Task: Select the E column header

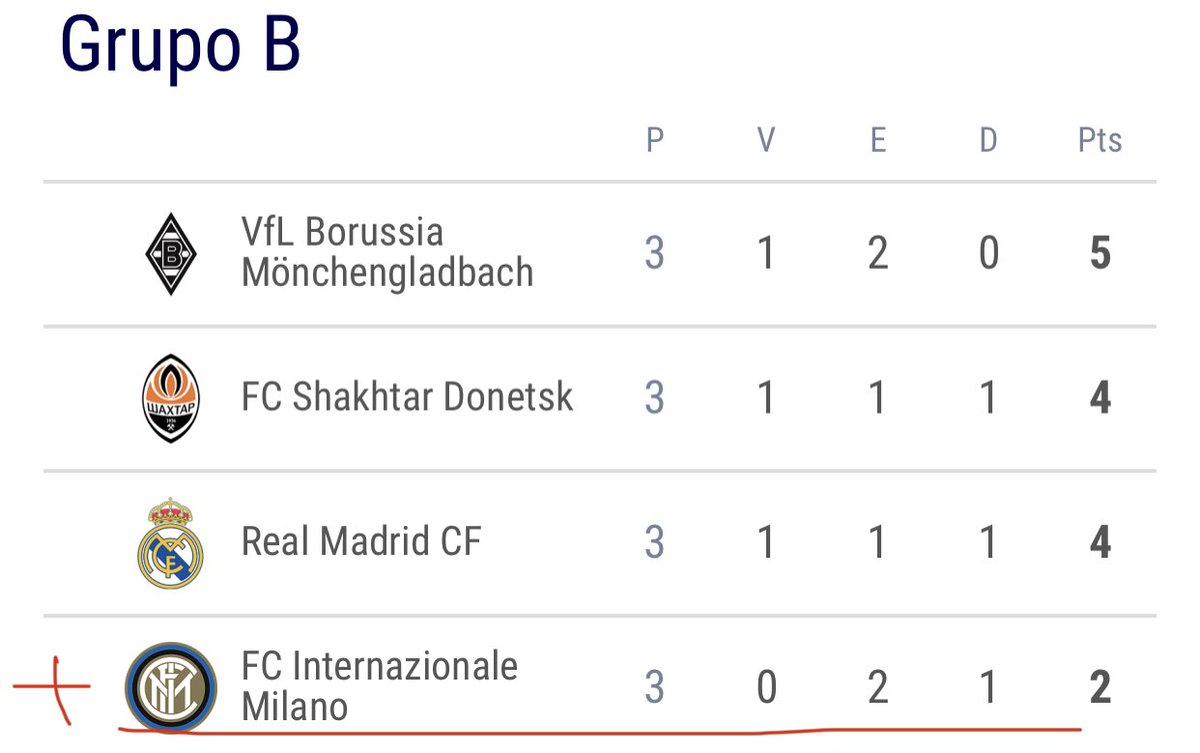Action: pyautogui.click(x=877, y=140)
